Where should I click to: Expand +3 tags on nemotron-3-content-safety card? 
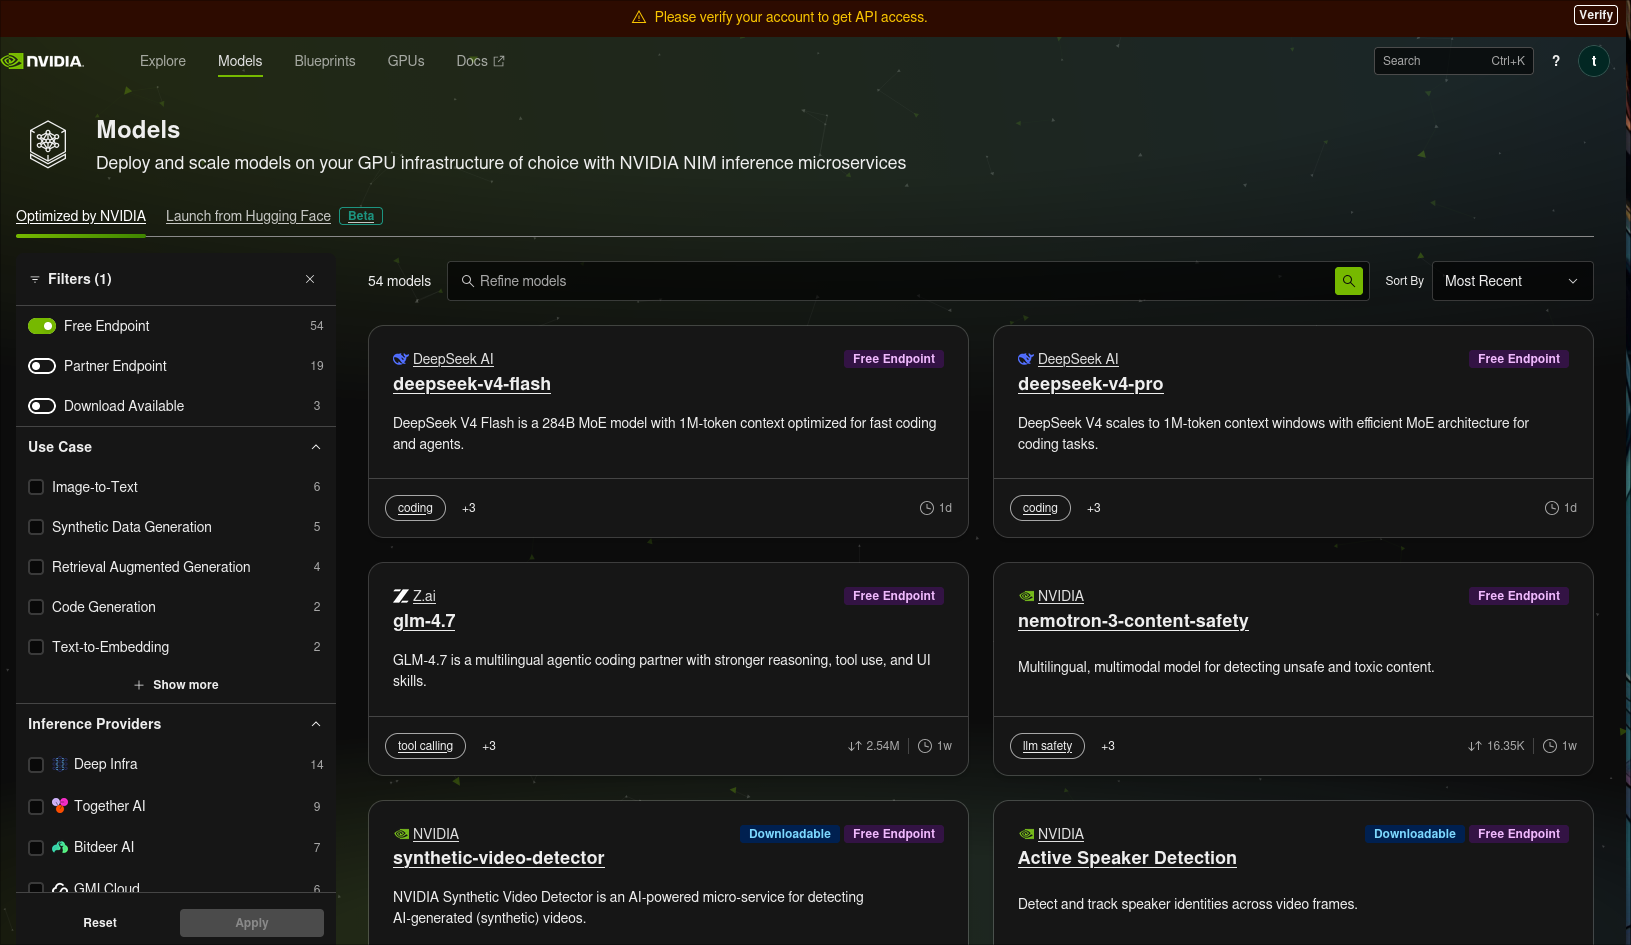(1108, 746)
